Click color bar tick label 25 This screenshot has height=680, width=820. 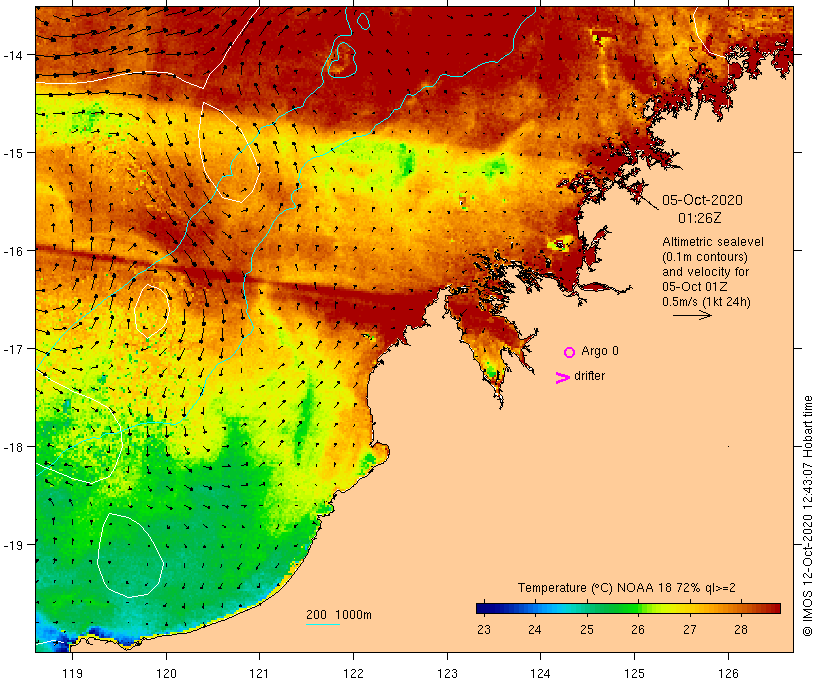(x=587, y=629)
